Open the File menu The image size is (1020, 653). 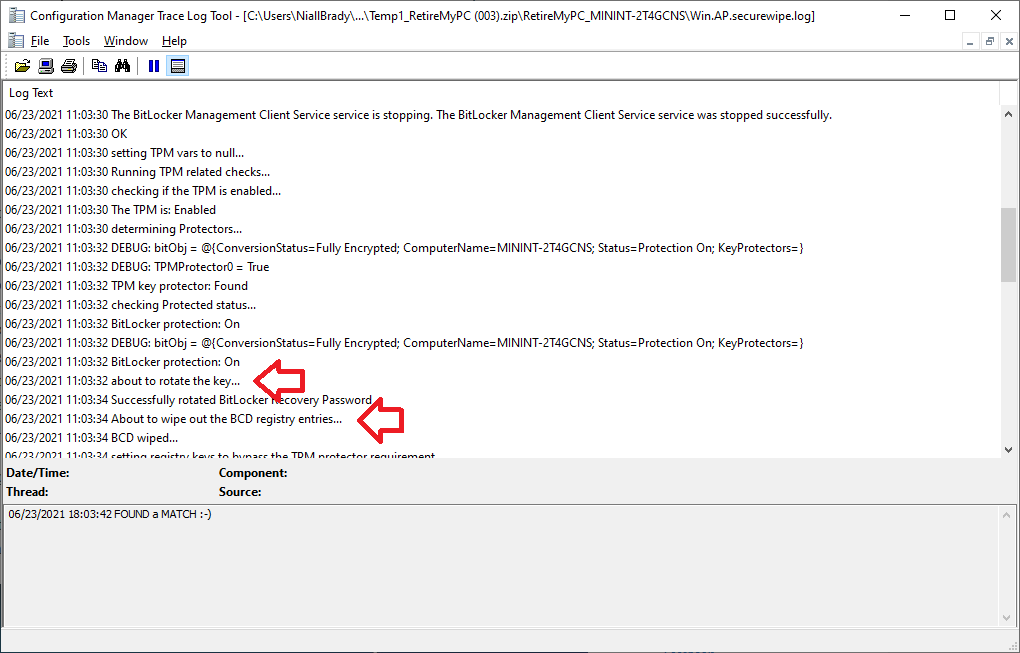tap(40, 41)
